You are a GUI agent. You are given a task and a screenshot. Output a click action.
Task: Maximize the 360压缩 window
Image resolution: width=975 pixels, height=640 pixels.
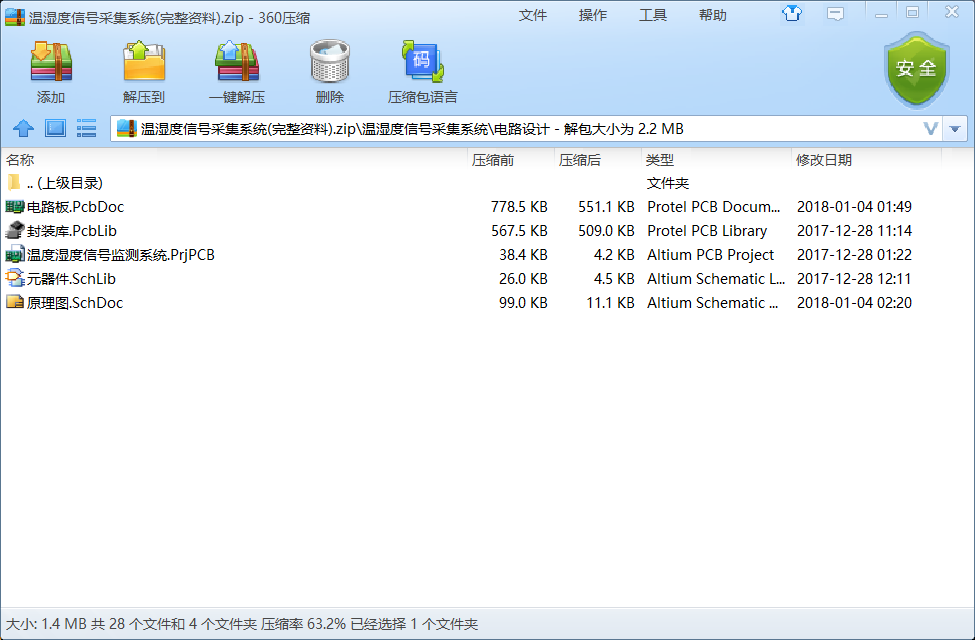(x=912, y=13)
